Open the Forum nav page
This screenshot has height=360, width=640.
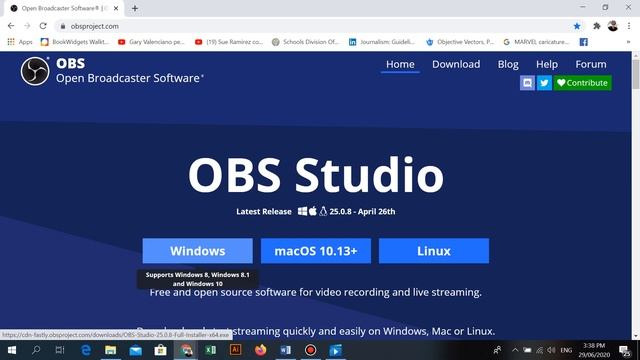pyautogui.click(x=591, y=64)
